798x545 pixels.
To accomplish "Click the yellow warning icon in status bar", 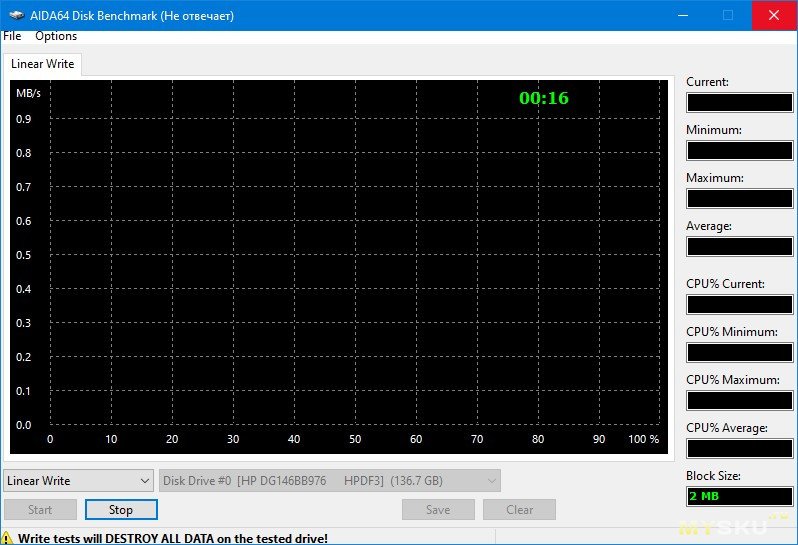I will (9, 538).
